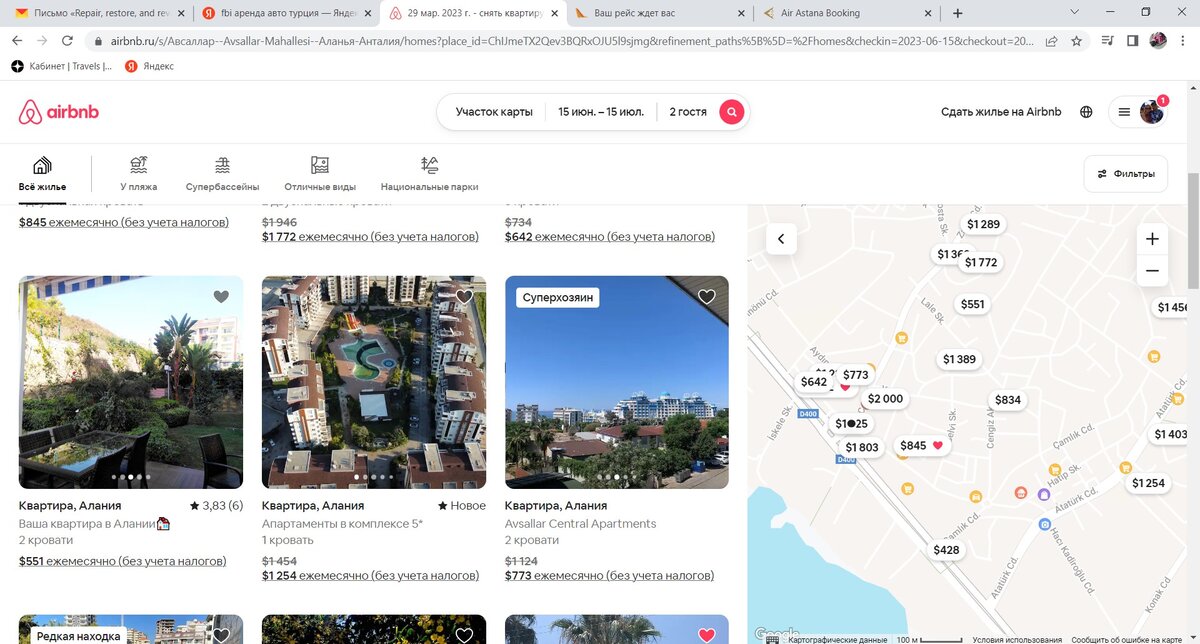This screenshot has width=1200, height=644.
Task: Go back in browser history
Action: (x=17, y=41)
